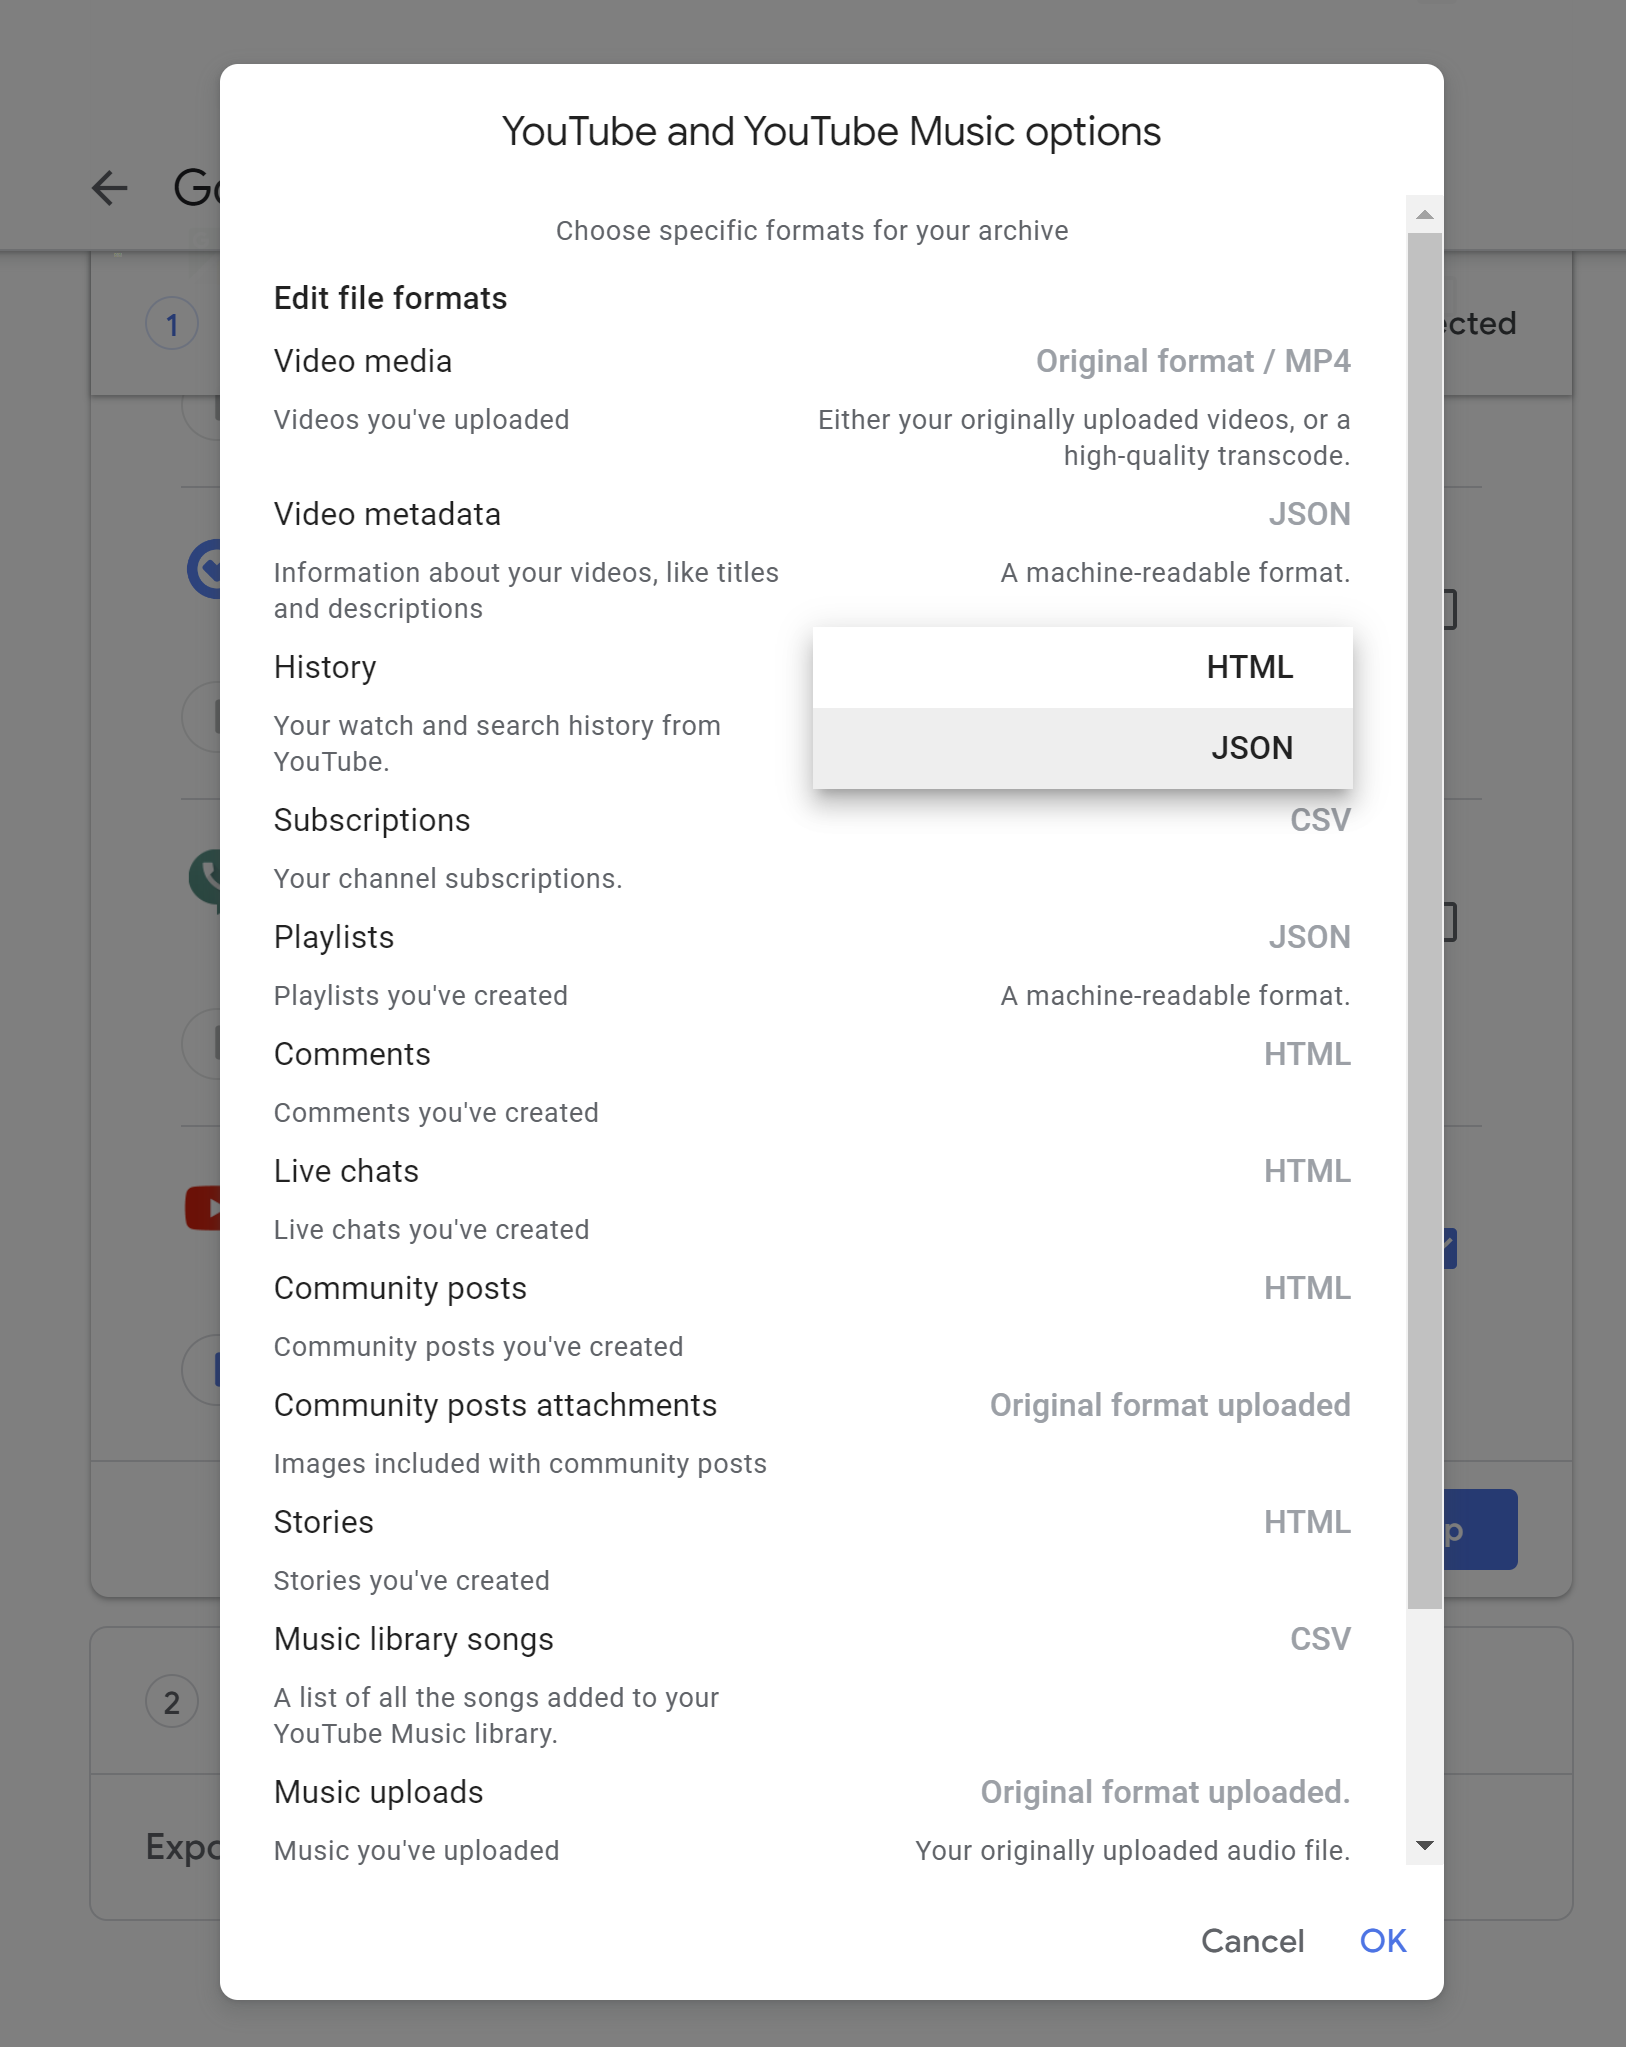Click the dialog vertical scrollbar thumb
Image resolution: width=1626 pixels, height=2047 pixels.
pyautogui.click(x=1425, y=920)
